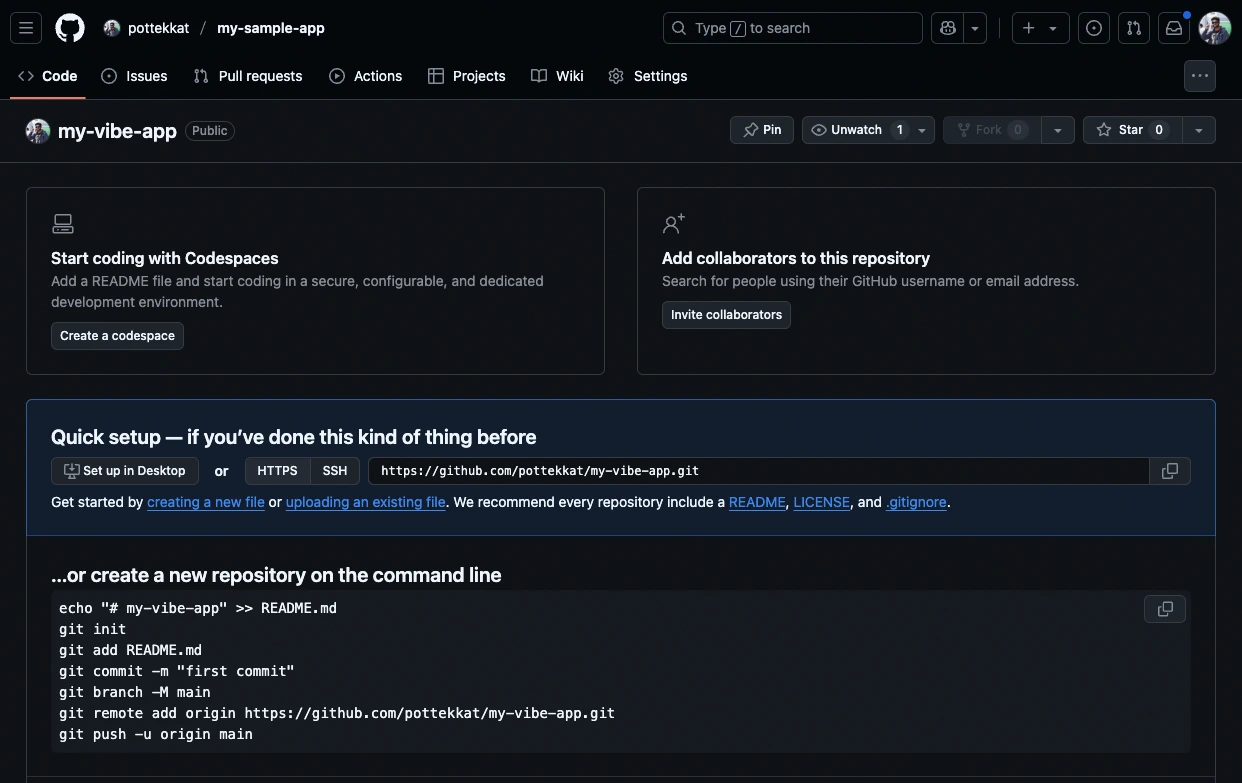Click the git commit -m "first commit" line
Viewport: 1242px width, 783px height.
177,671
